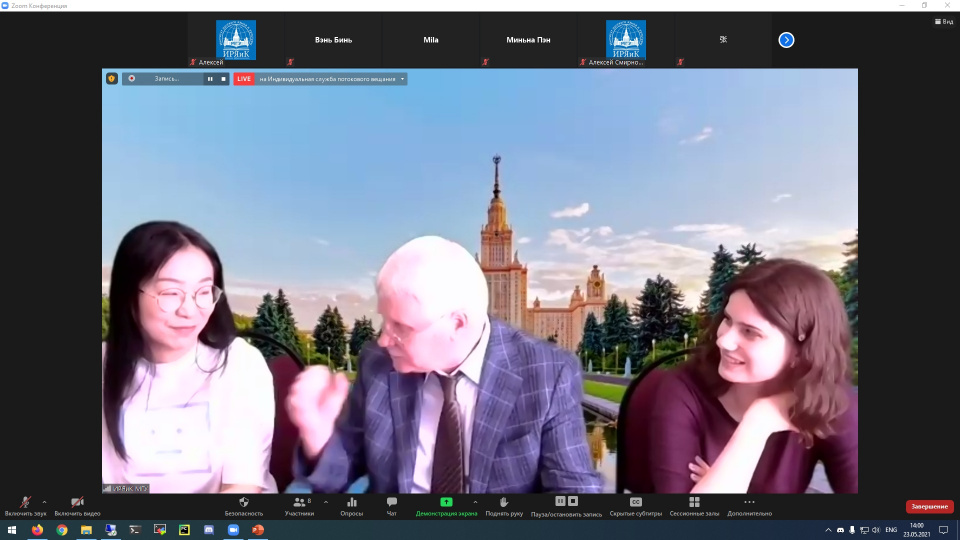This screenshot has width=960, height=540.
Task: Click the red End (Завершение) button
Action: click(x=929, y=507)
